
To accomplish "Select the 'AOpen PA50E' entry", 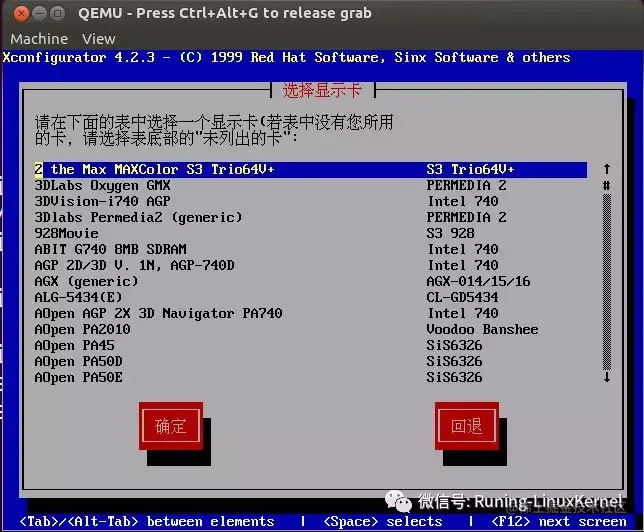I will [x=78, y=378].
